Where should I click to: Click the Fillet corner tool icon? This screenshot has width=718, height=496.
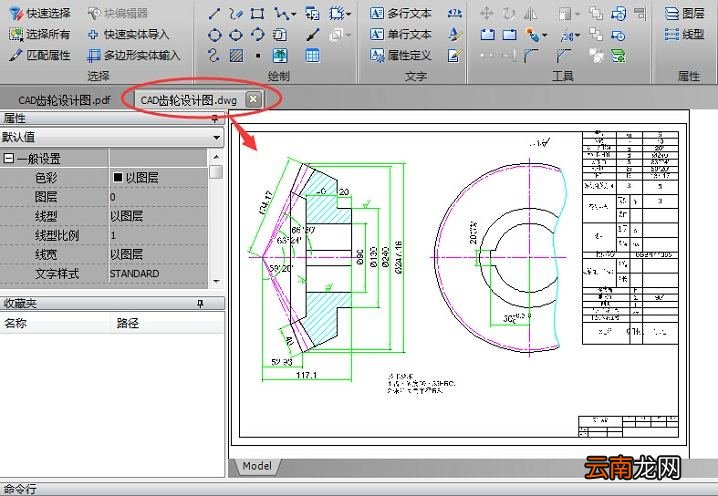pyautogui.click(x=531, y=55)
